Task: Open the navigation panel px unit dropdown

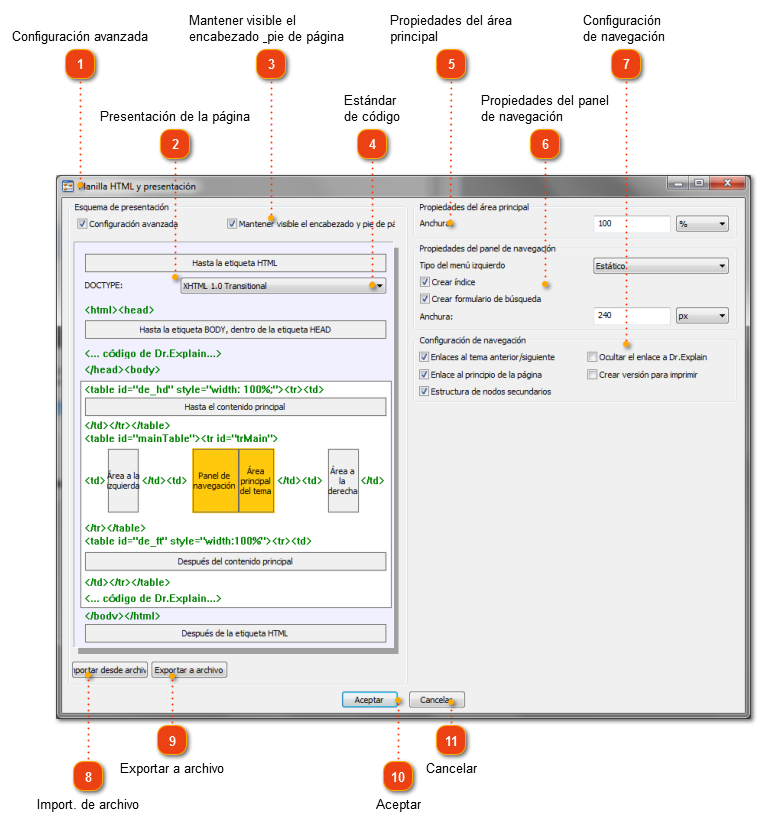Action: click(702, 316)
